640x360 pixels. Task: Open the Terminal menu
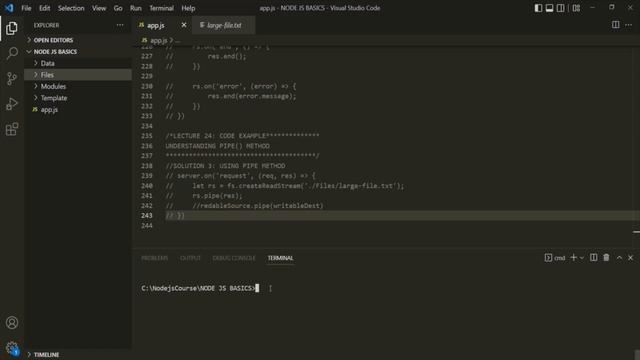click(x=161, y=8)
